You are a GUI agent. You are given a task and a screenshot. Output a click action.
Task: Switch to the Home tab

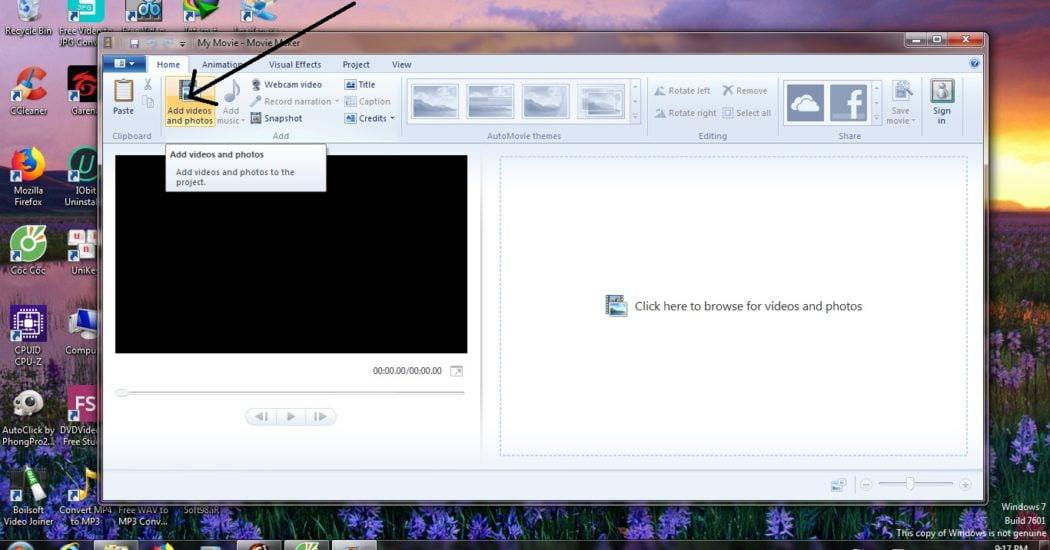(x=168, y=64)
